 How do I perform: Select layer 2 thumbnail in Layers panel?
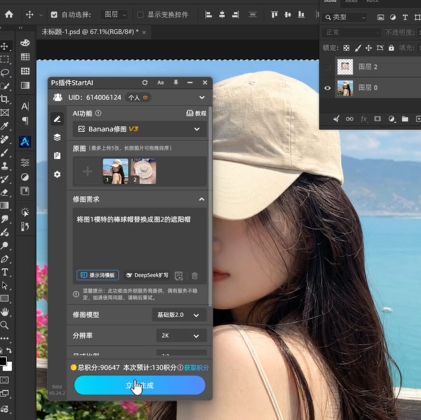click(345, 67)
